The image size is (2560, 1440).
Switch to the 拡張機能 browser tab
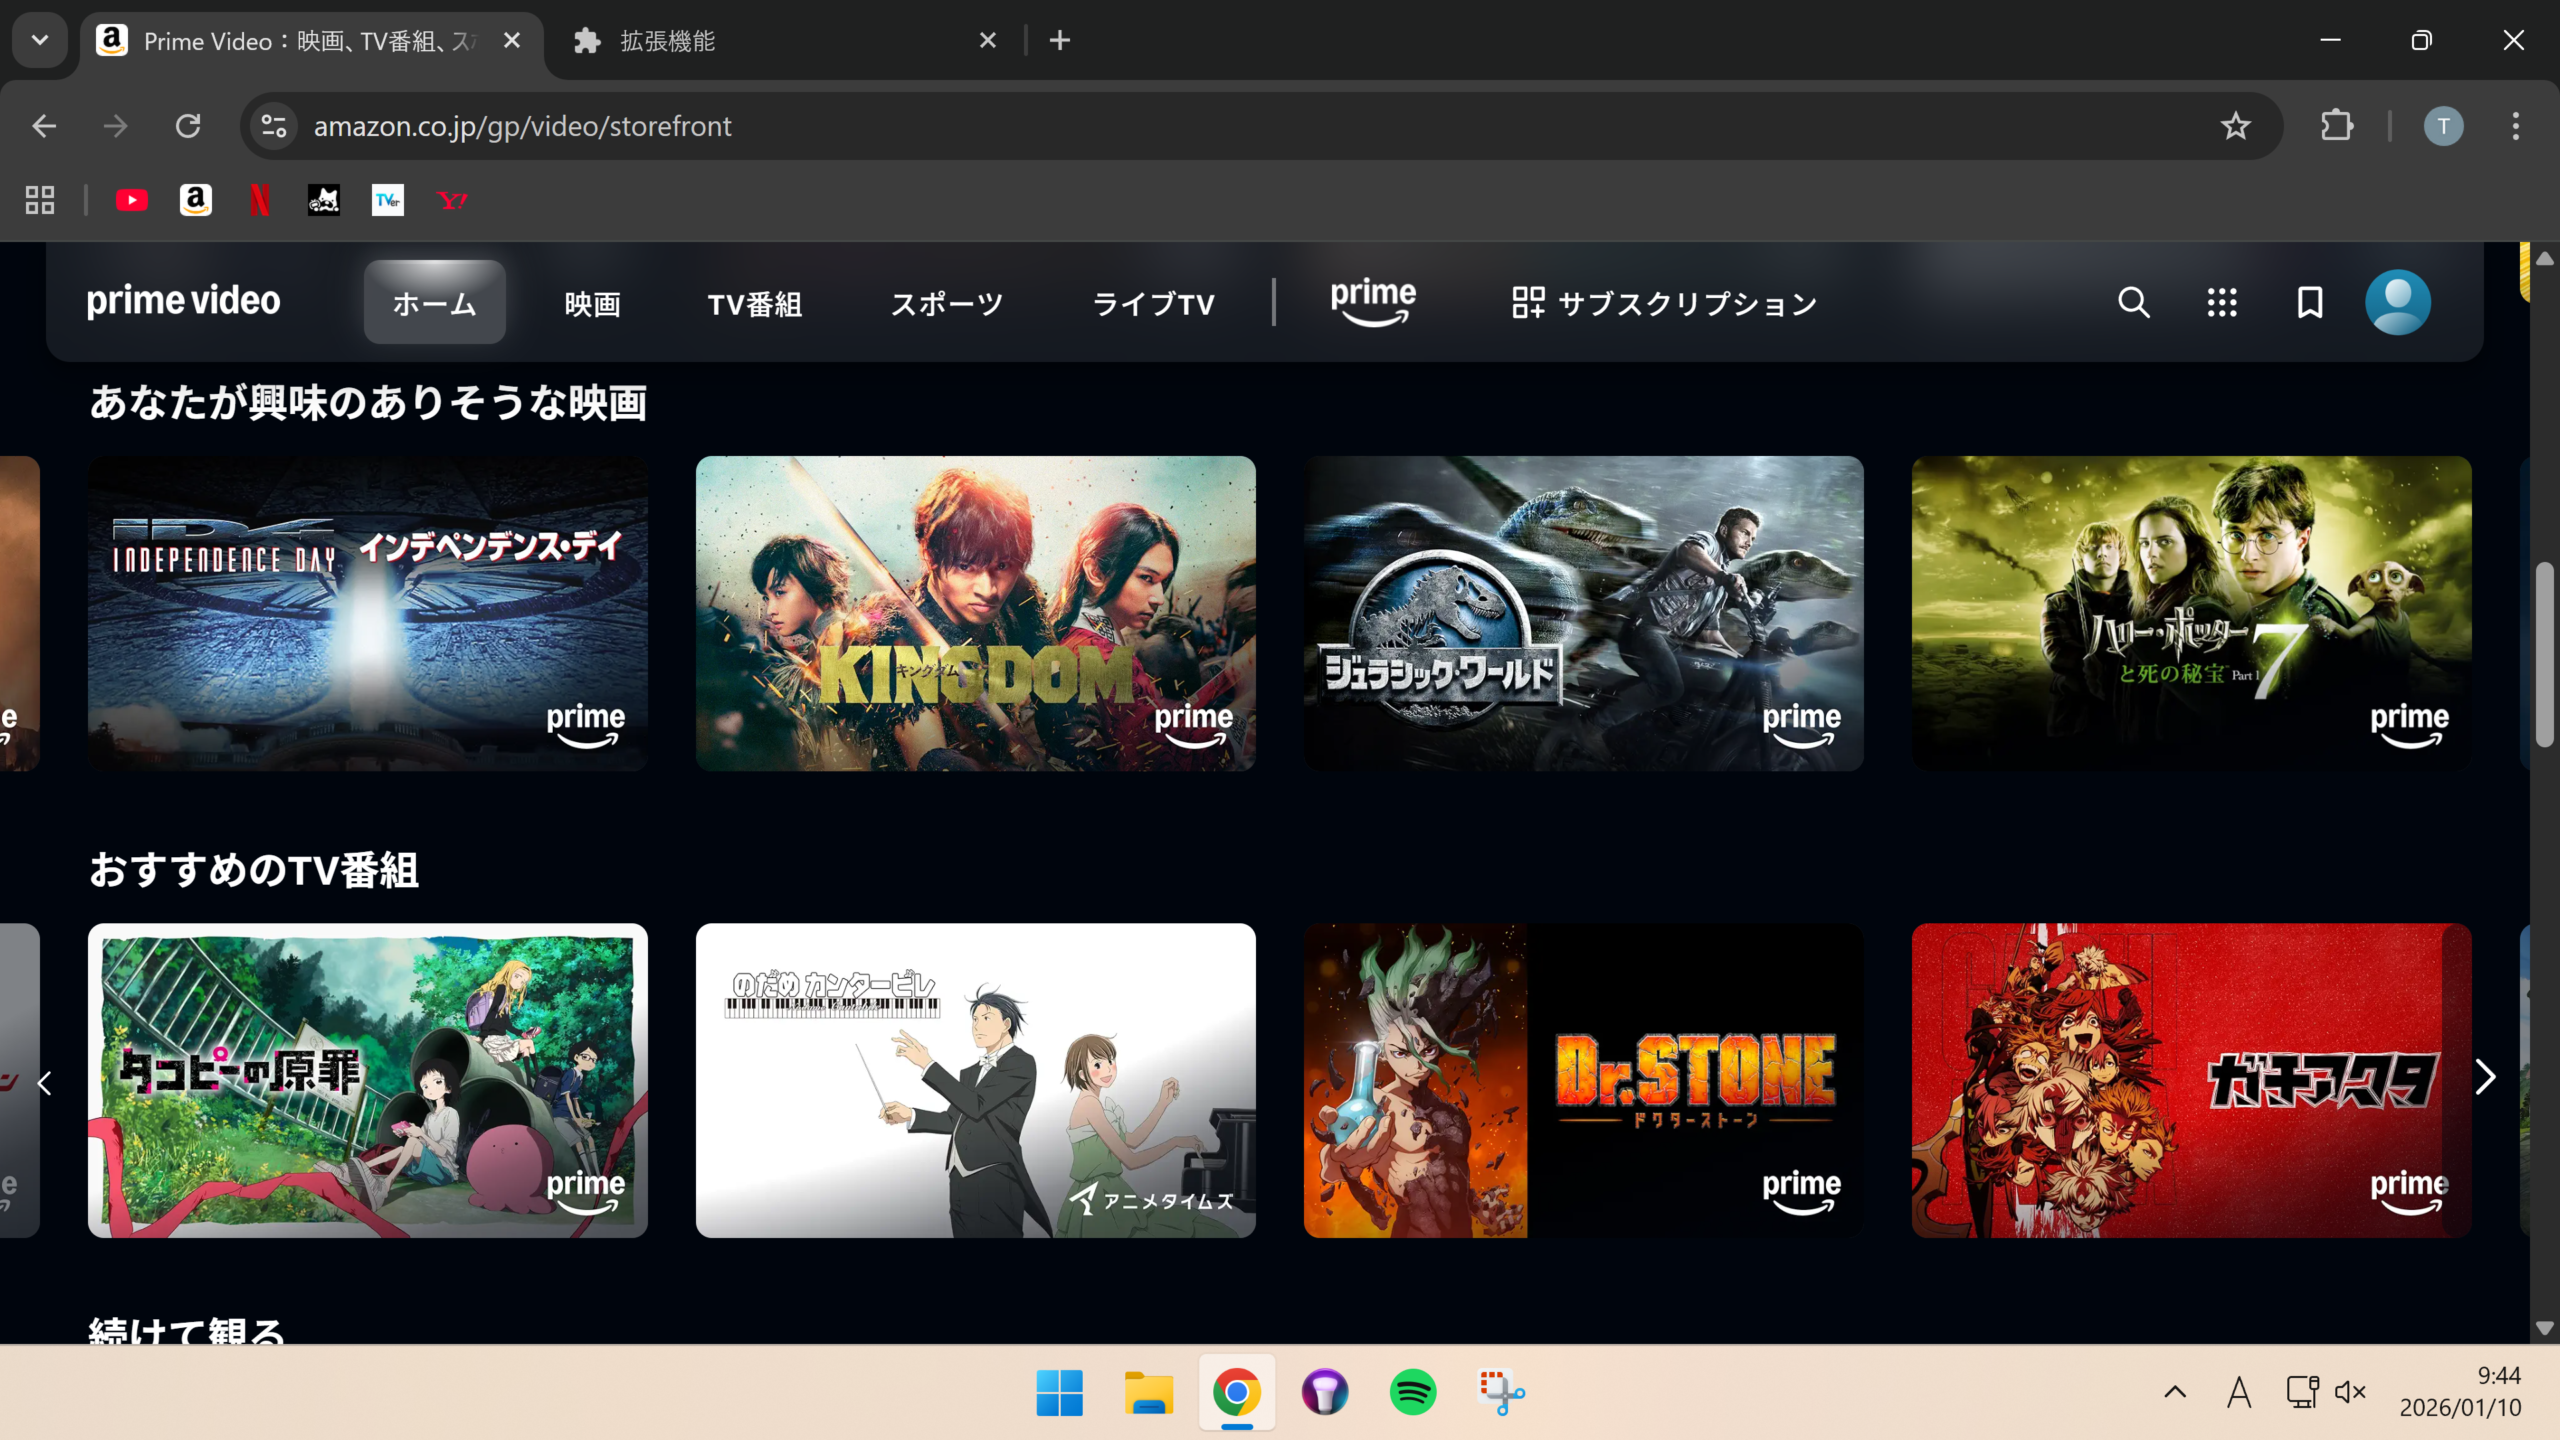(667, 41)
